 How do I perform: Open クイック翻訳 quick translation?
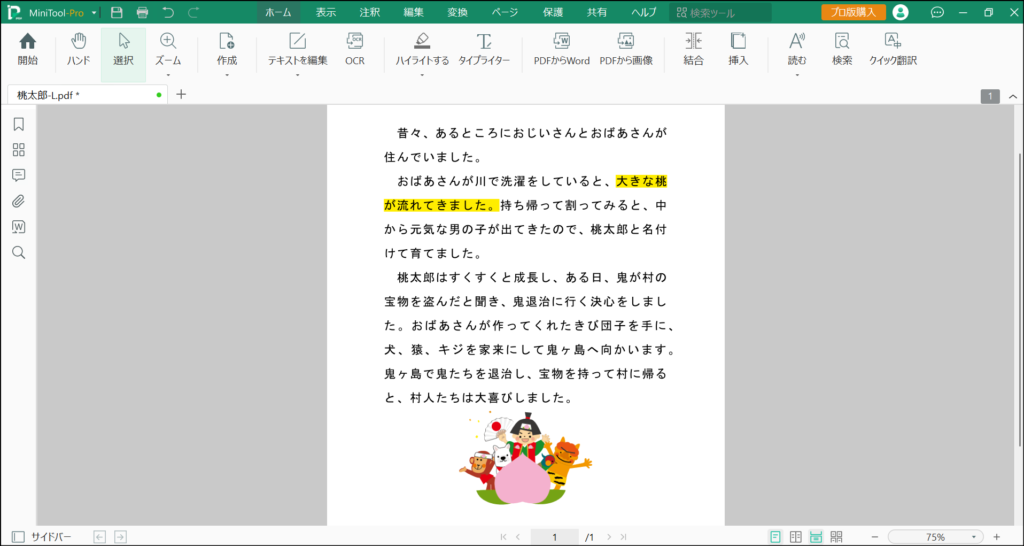(x=893, y=50)
